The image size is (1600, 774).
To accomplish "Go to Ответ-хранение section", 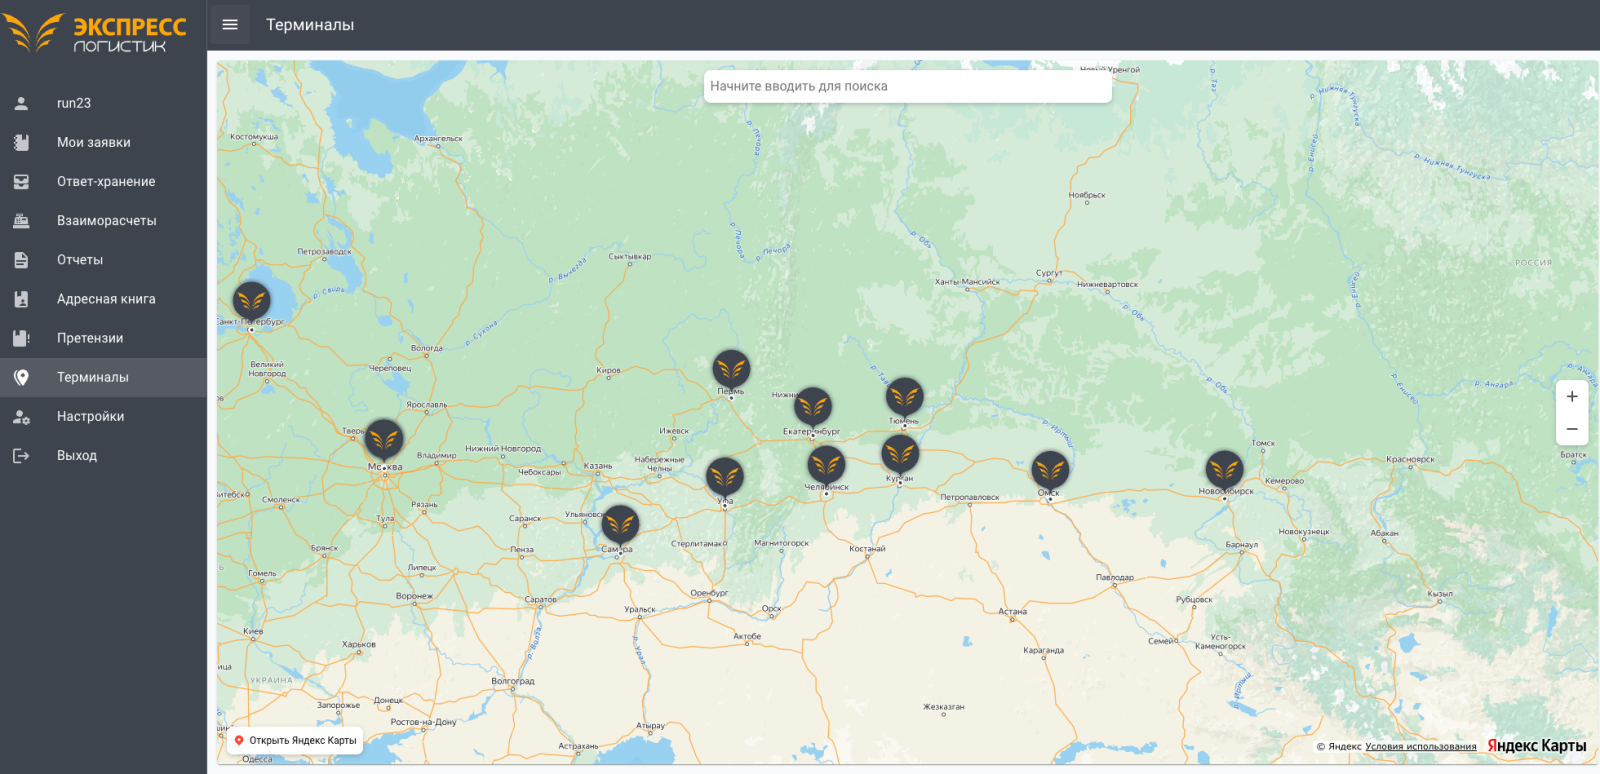I will click(x=103, y=181).
